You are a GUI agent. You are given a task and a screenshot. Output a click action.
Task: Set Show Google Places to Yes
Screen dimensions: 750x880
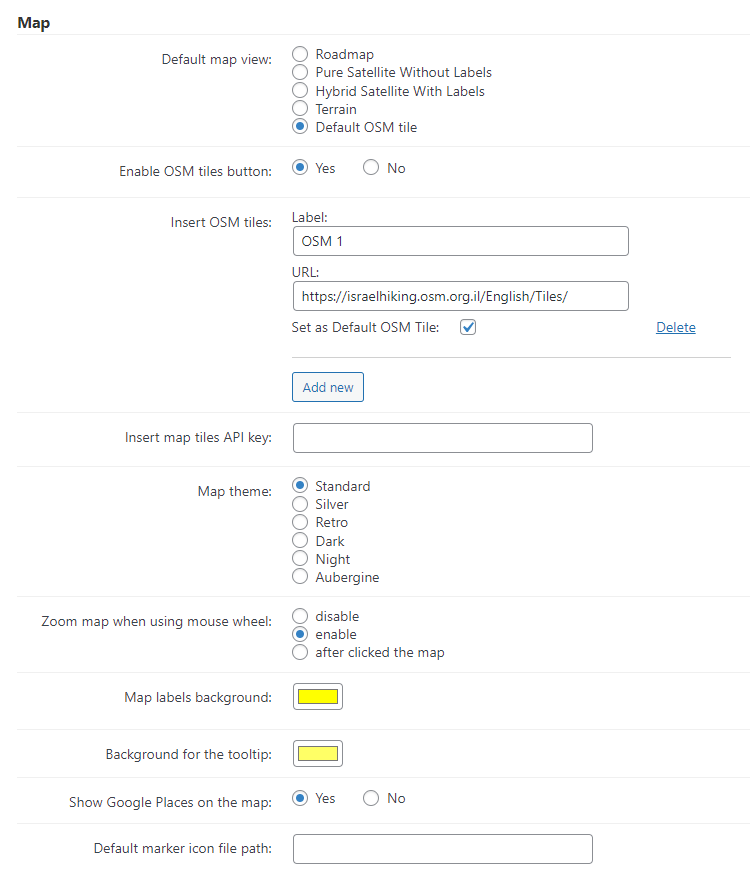pyautogui.click(x=300, y=798)
